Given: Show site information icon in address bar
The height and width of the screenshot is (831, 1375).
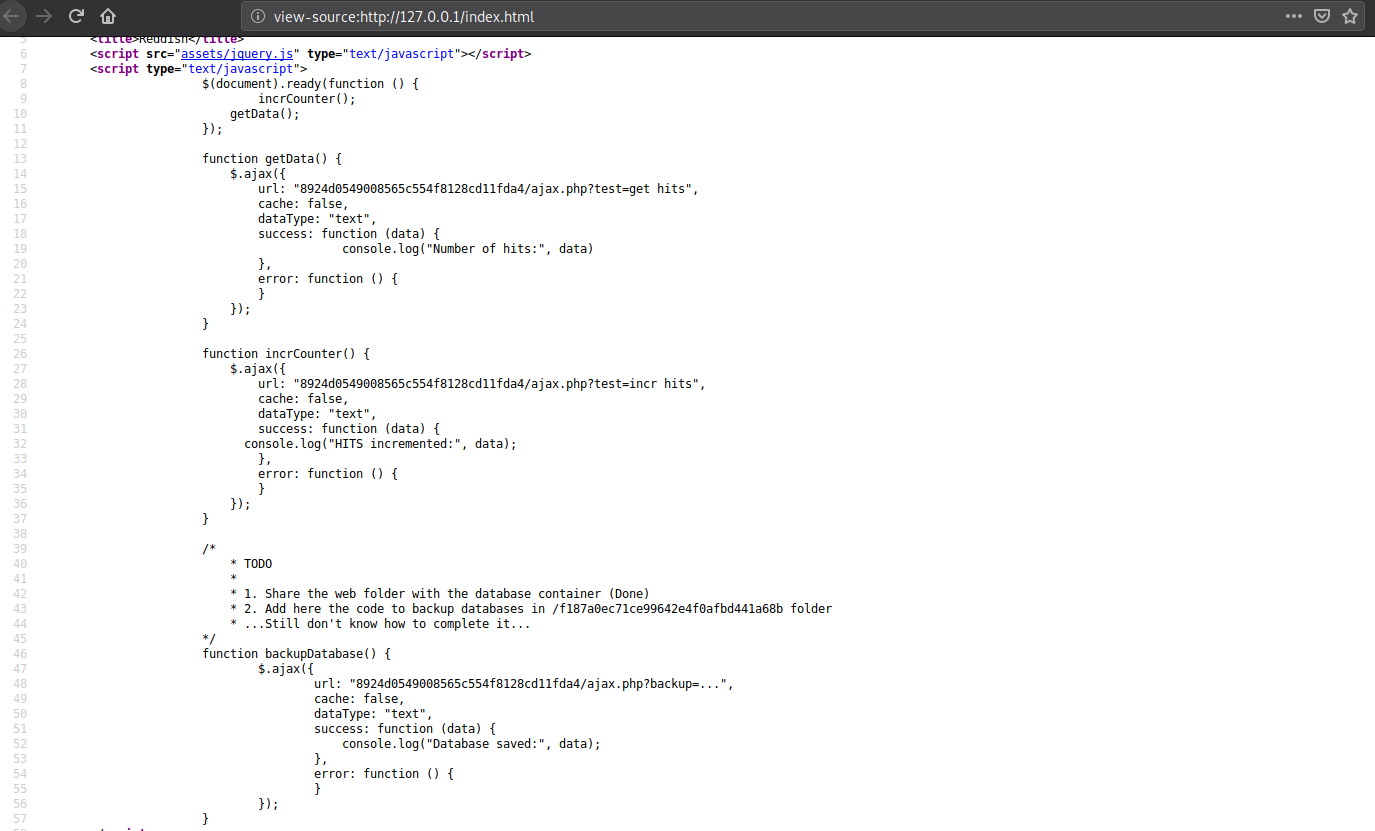Looking at the screenshot, I should pyautogui.click(x=257, y=17).
